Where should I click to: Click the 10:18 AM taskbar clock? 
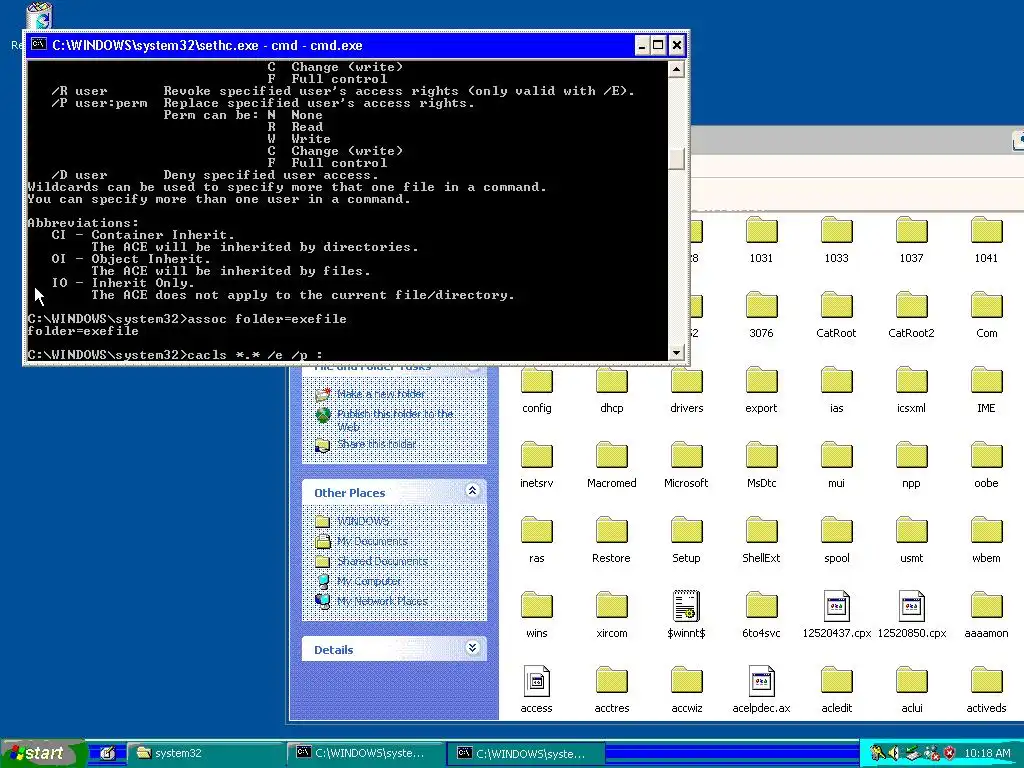point(987,753)
